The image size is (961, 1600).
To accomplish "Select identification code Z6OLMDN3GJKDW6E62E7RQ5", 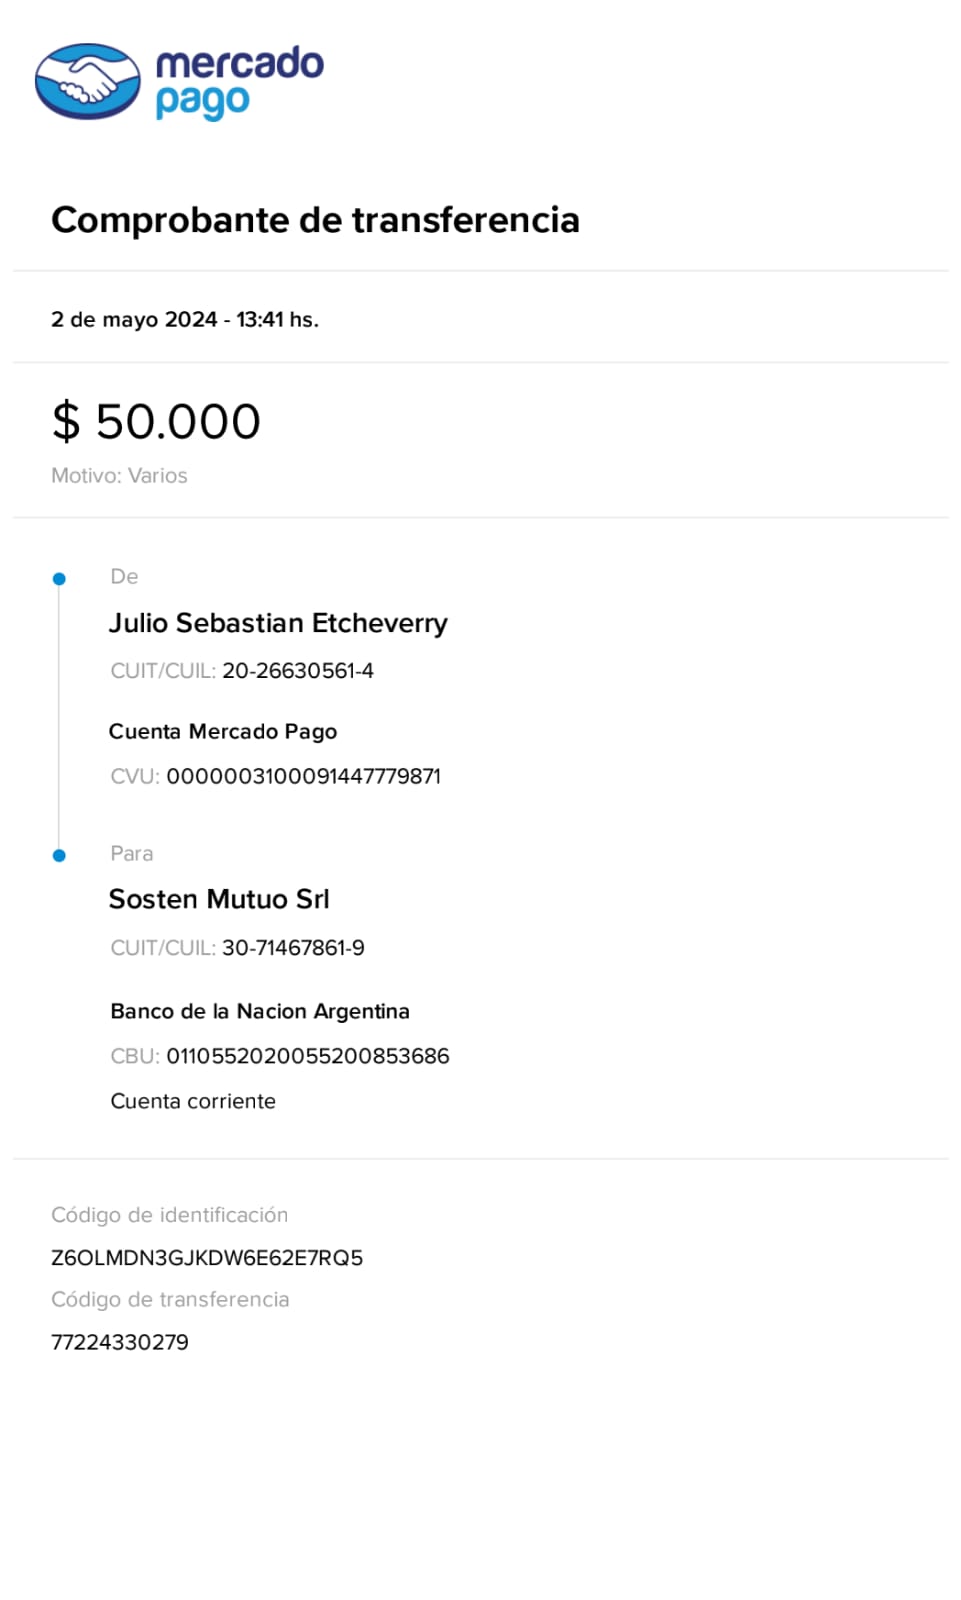I will [x=207, y=1258].
